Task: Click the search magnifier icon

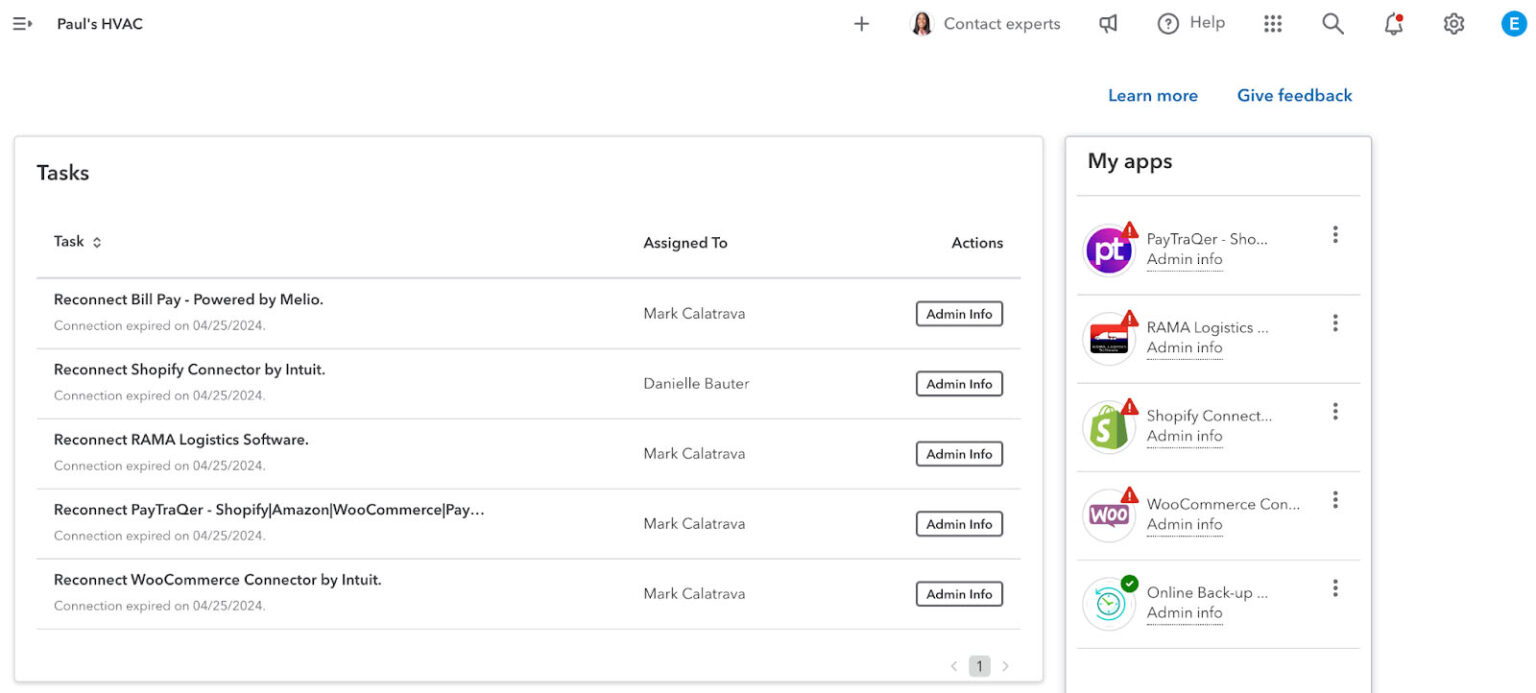Action: click(x=1333, y=23)
